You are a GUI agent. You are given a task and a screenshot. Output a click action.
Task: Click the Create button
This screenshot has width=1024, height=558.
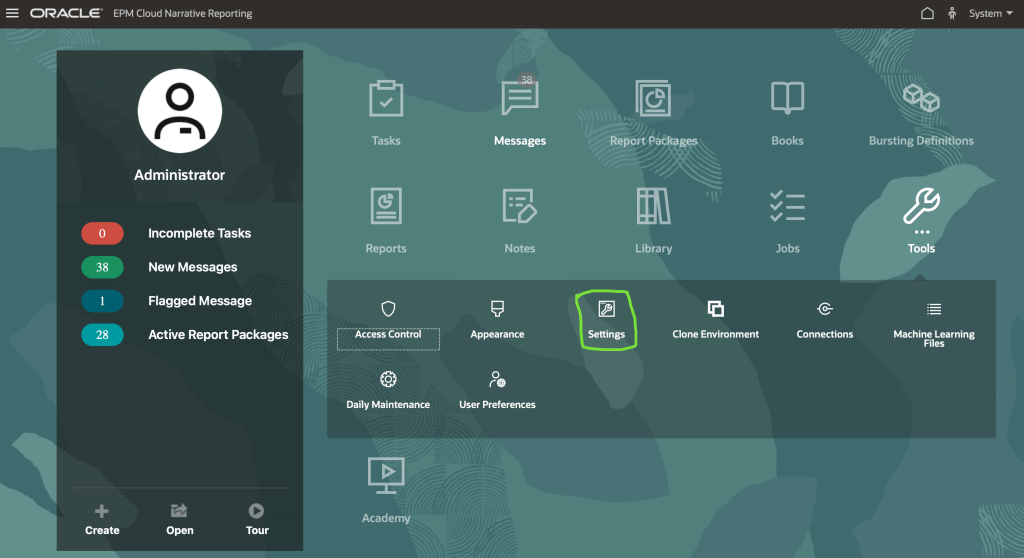tap(102, 519)
